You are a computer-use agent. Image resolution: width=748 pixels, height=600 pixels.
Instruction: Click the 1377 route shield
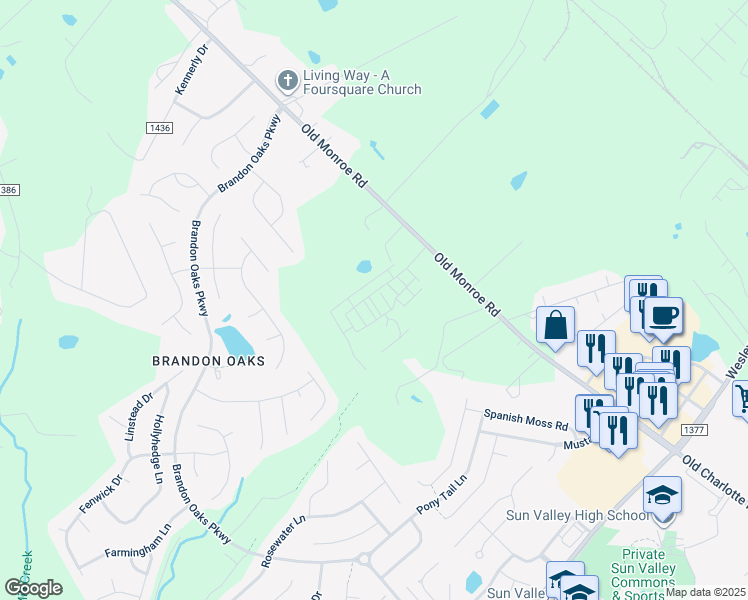pyautogui.click(x=694, y=430)
